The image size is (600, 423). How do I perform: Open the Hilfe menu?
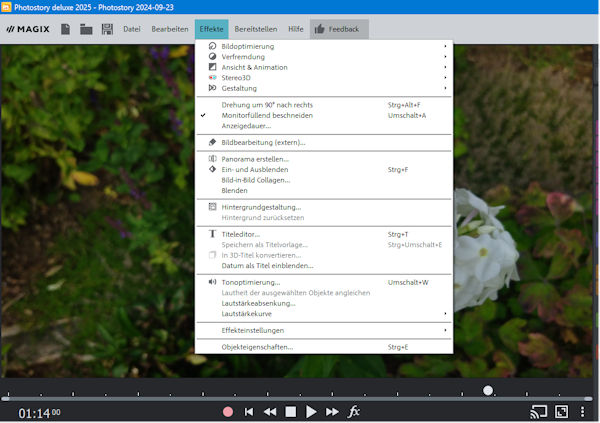click(x=295, y=29)
